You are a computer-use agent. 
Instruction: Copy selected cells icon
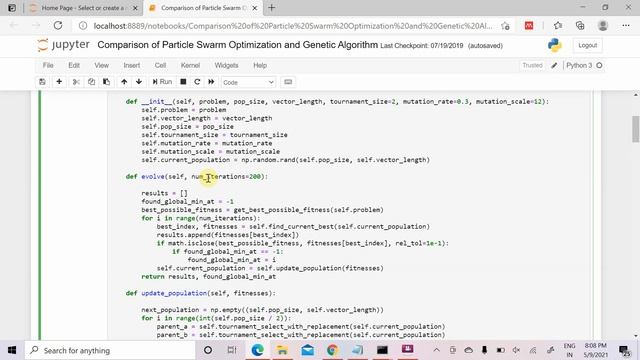click(x=91, y=82)
